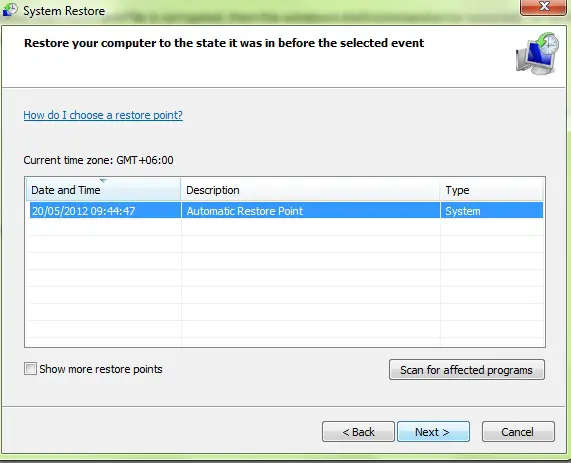Click the Show more restore points label
The width and height of the screenshot is (571, 463).
tap(101, 369)
